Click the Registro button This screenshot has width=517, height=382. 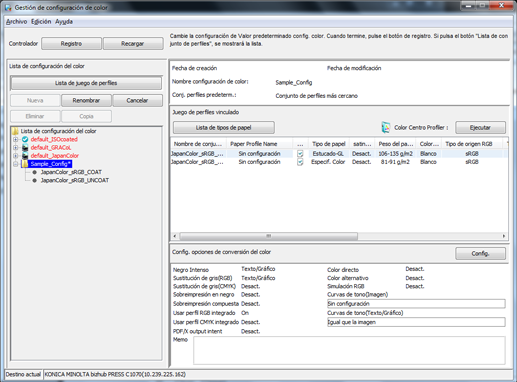pos(71,44)
